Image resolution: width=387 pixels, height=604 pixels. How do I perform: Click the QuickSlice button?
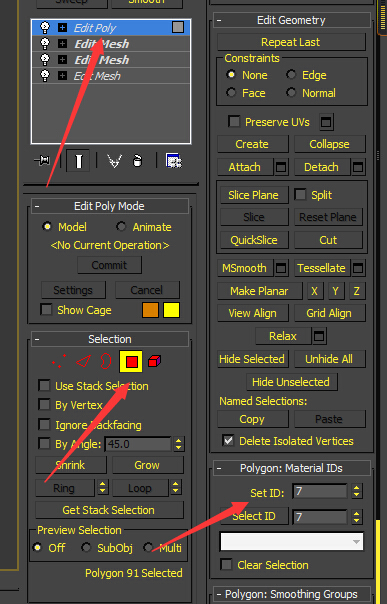tap(253, 240)
